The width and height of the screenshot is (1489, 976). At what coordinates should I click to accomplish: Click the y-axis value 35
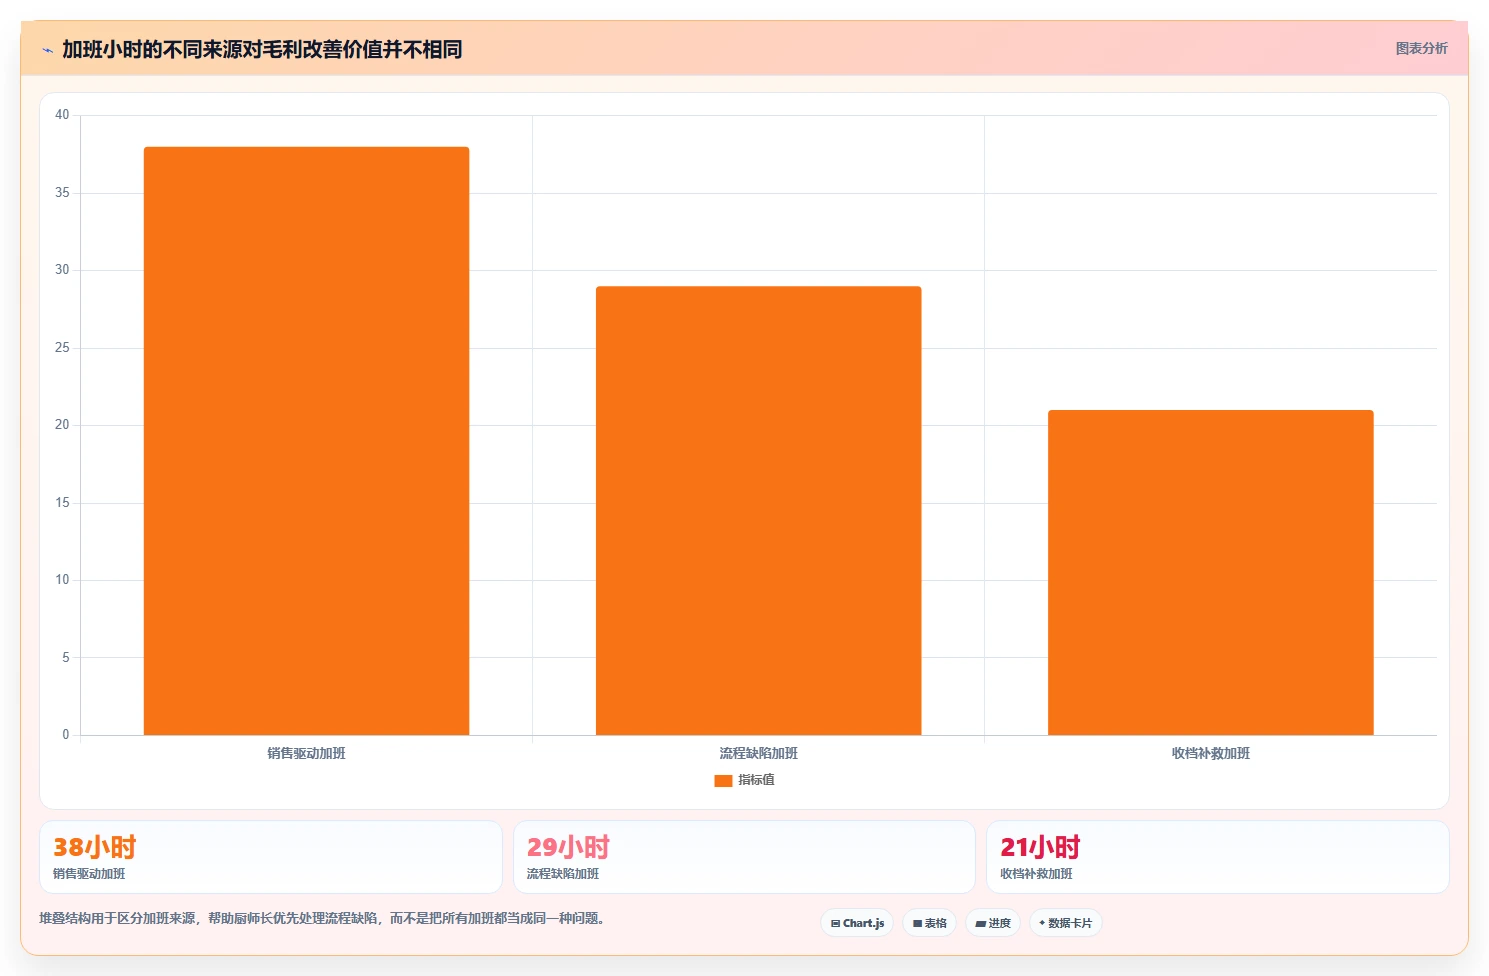pos(62,193)
